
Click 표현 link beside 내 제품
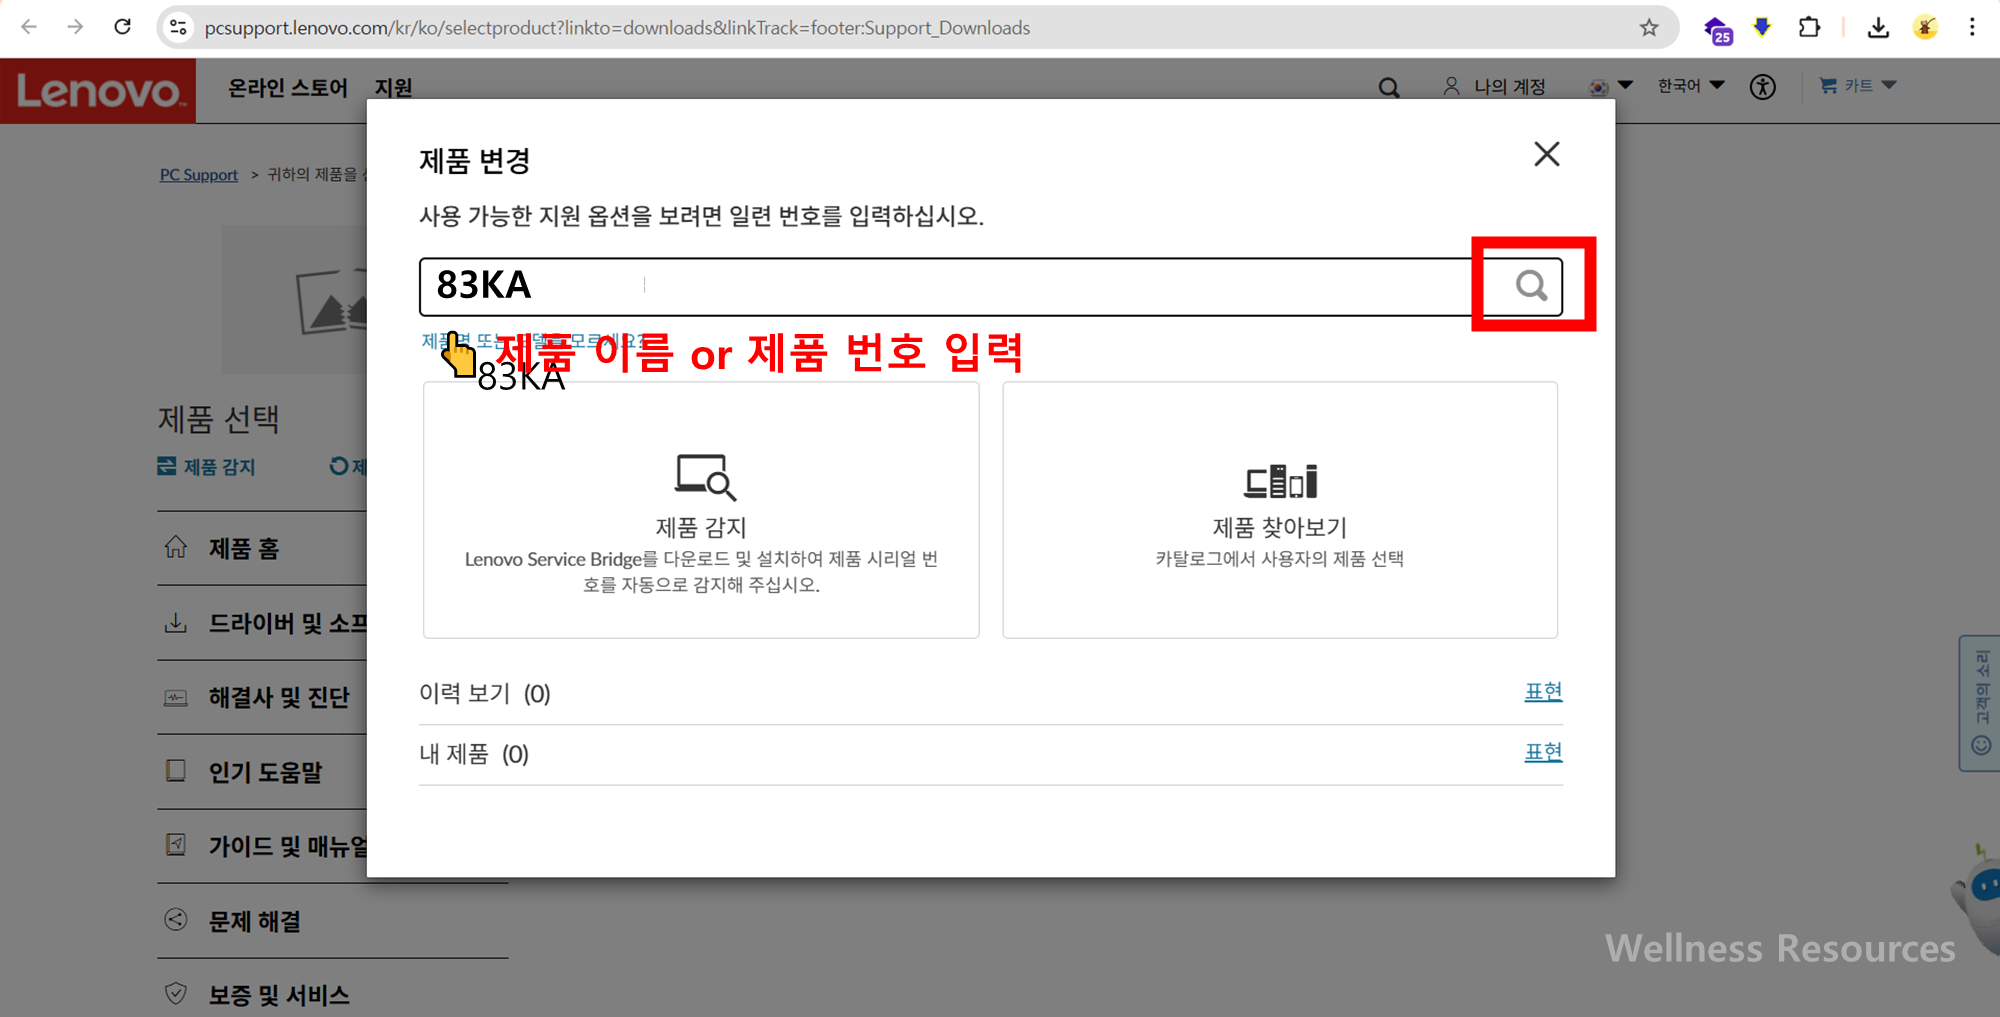point(1543,752)
